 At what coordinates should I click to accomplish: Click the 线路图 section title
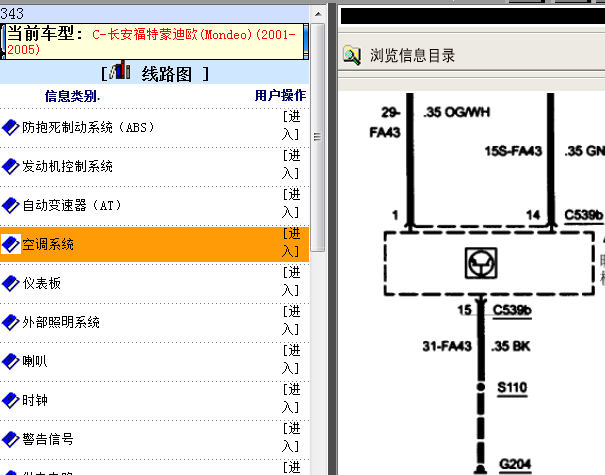[x=166, y=74]
